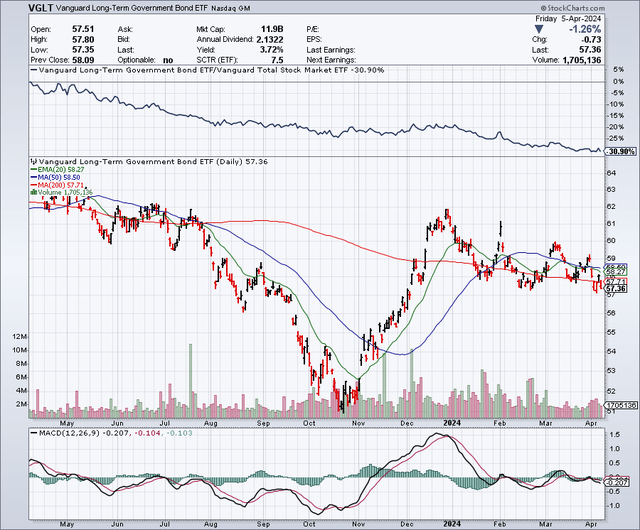Click the green MACD histogram value -0.103
Screen dimensions: 640x530
click(x=178, y=433)
